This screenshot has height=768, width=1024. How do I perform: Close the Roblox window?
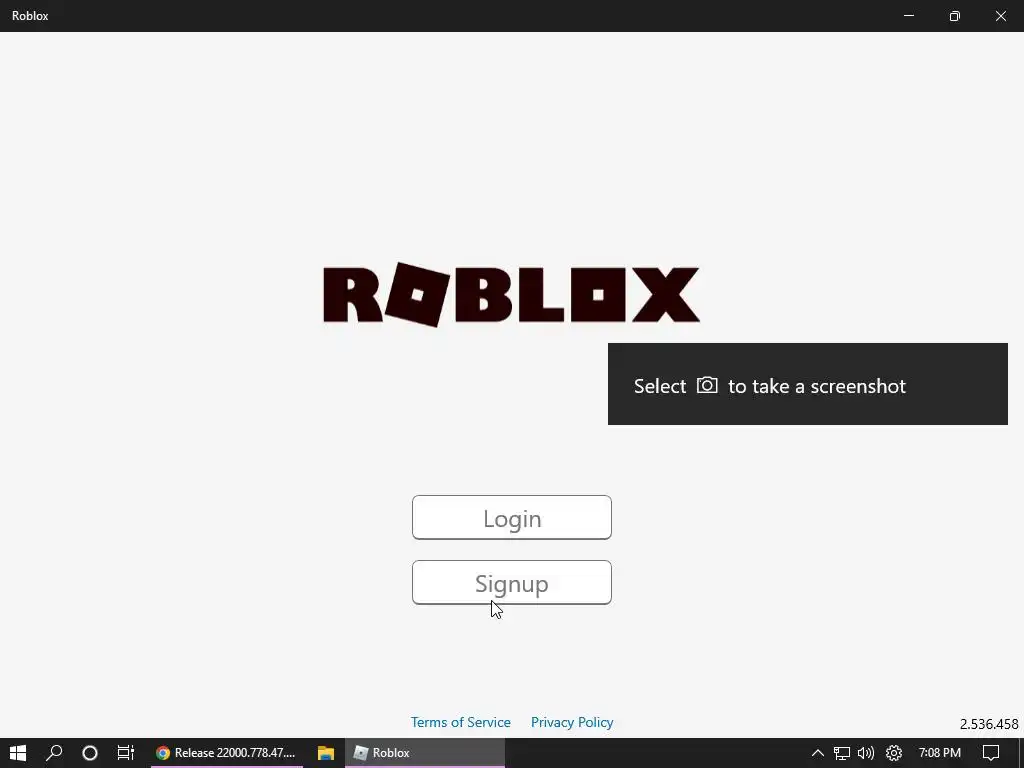click(x=1000, y=16)
